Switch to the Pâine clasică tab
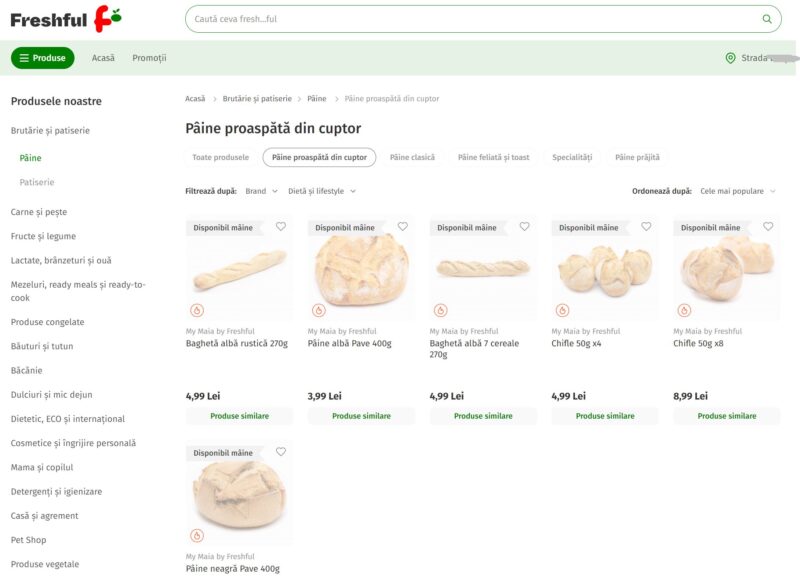The height and width of the screenshot is (576, 800). point(412,157)
